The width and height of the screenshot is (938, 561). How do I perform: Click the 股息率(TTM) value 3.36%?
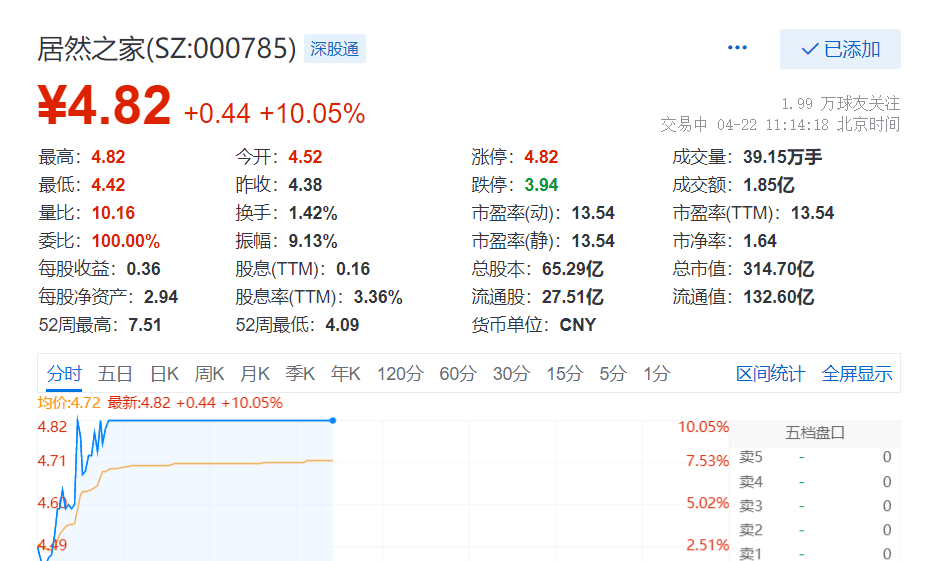pos(378,297)
